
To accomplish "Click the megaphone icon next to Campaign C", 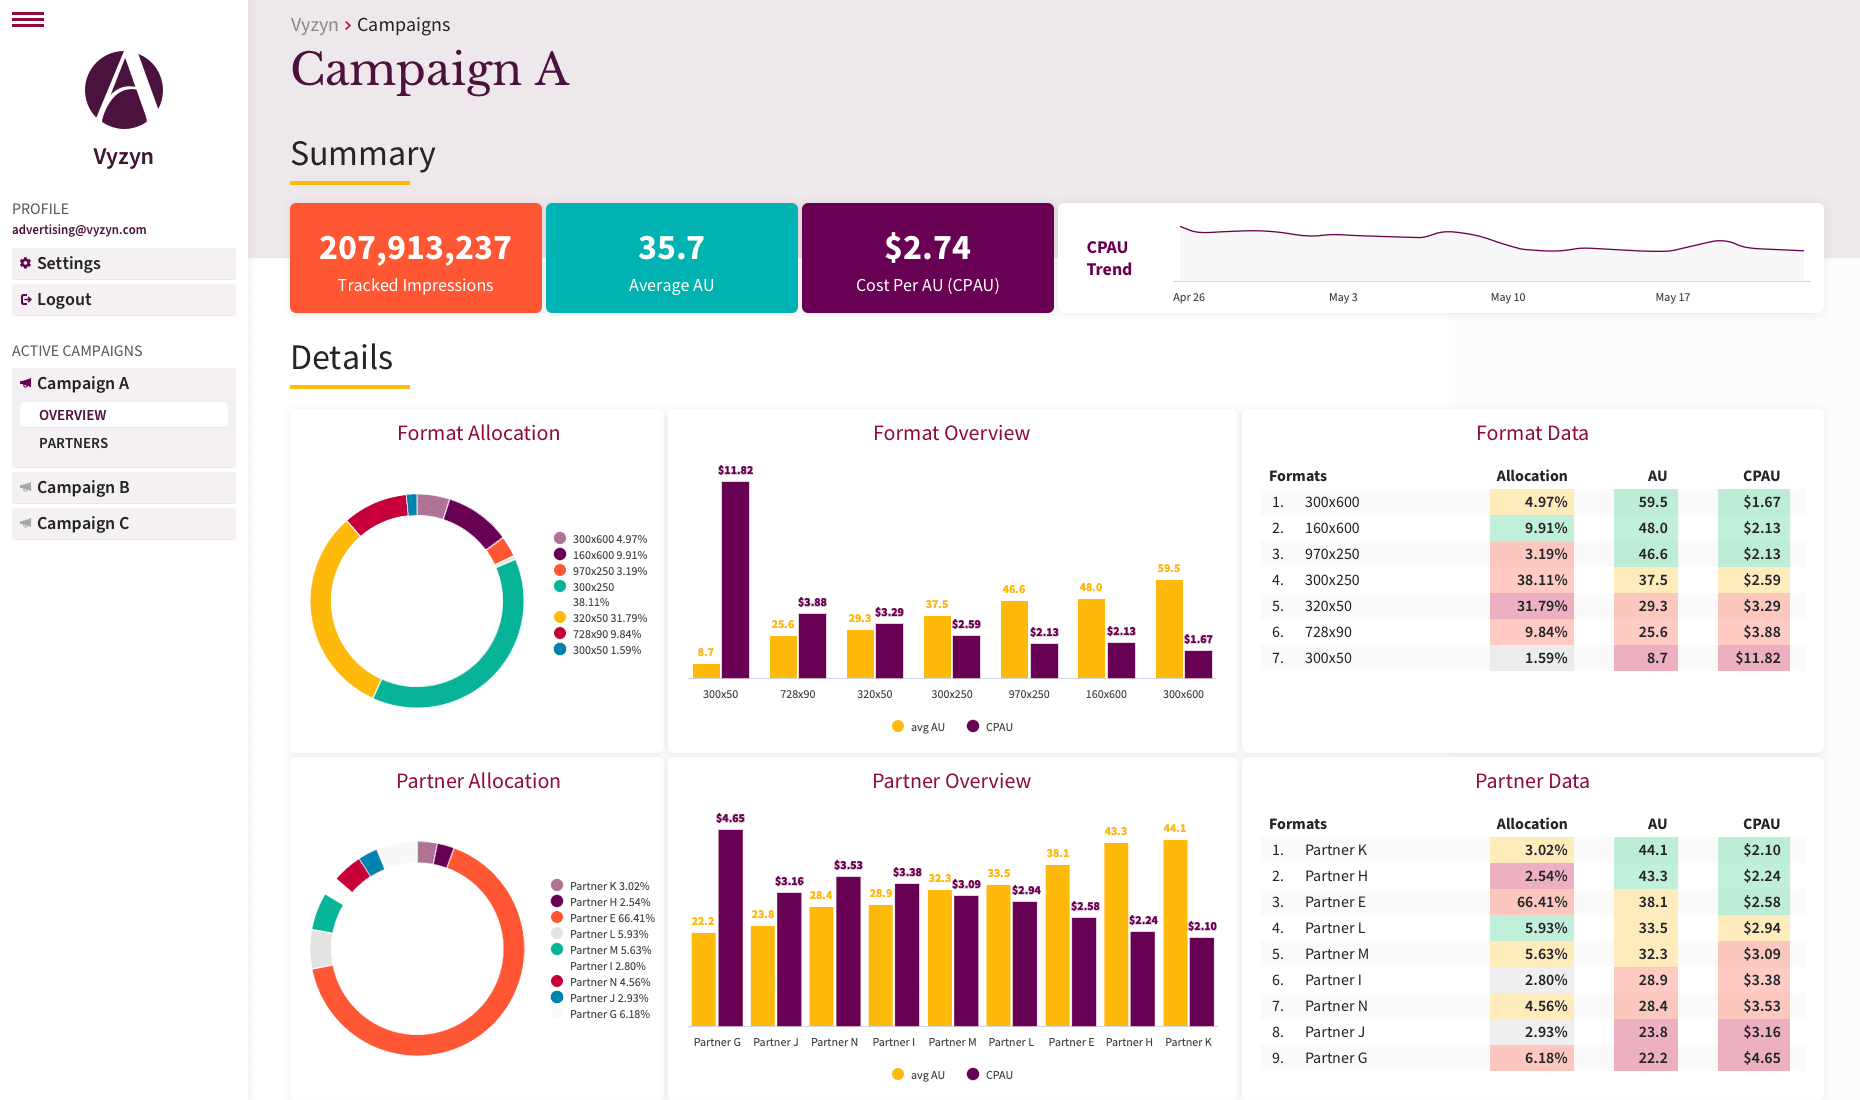I will coord(25,523).
